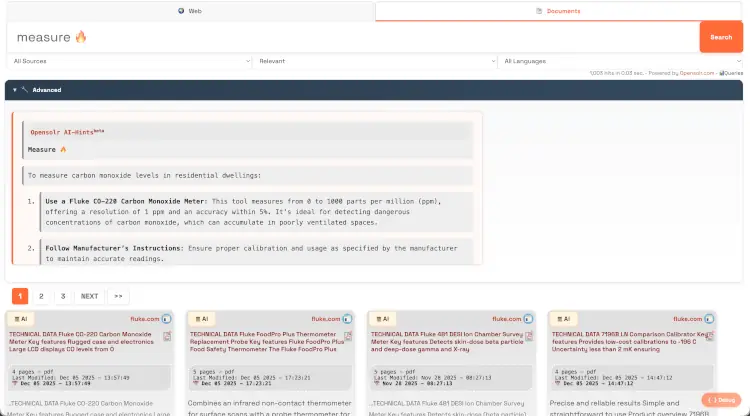
Task: Click '4 pages - pdf' on CO-220 card
Action: point(33,372)
